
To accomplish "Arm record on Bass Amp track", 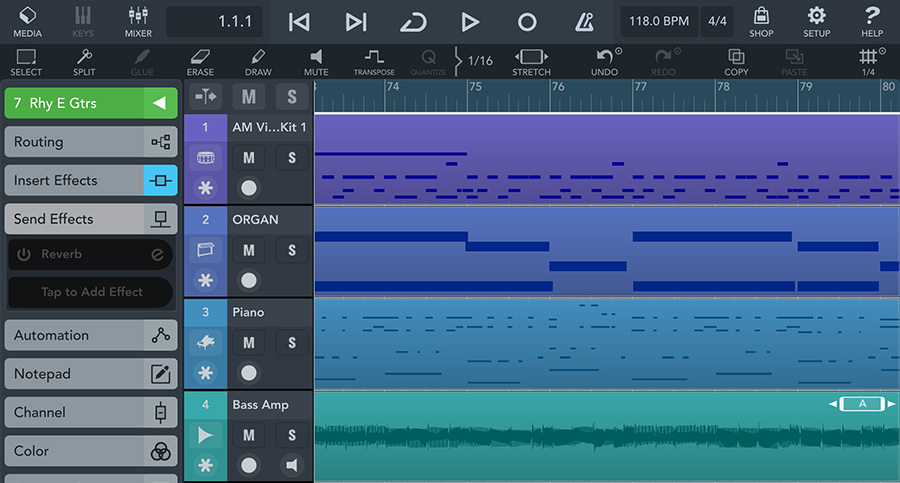I will pos(249,465).
